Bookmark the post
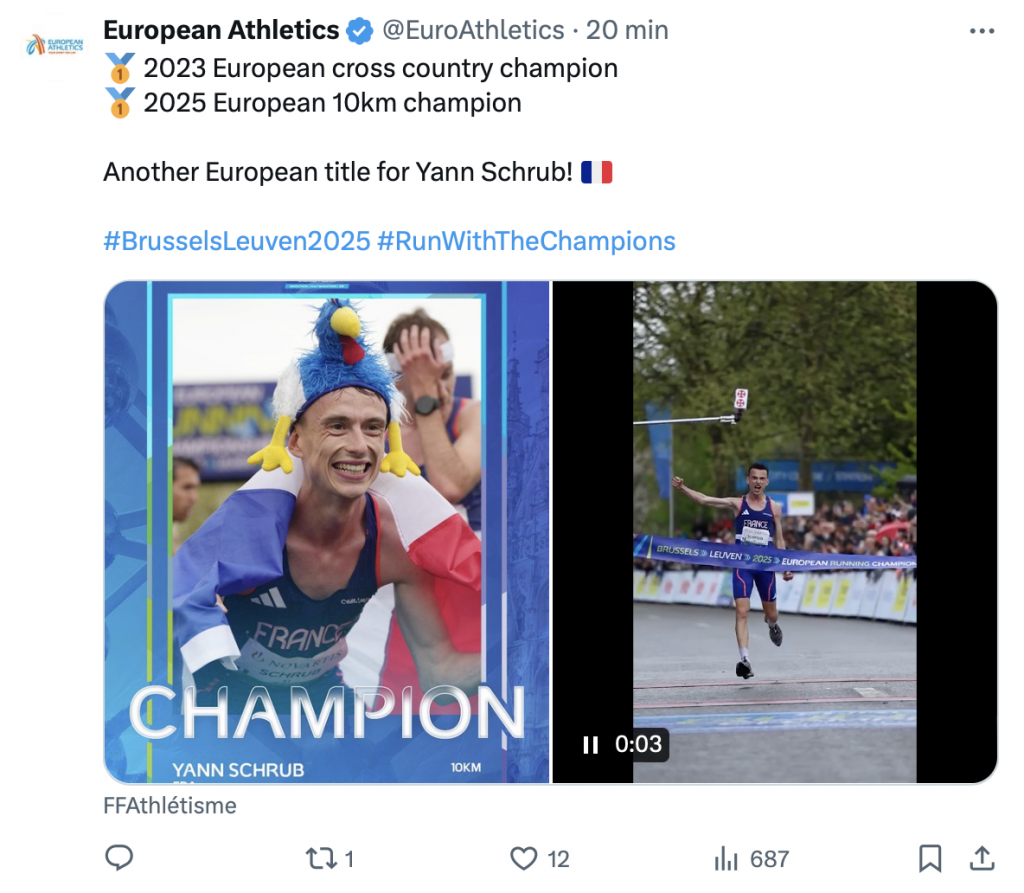This screenshot has height=893, width=1024. point(931,858)
